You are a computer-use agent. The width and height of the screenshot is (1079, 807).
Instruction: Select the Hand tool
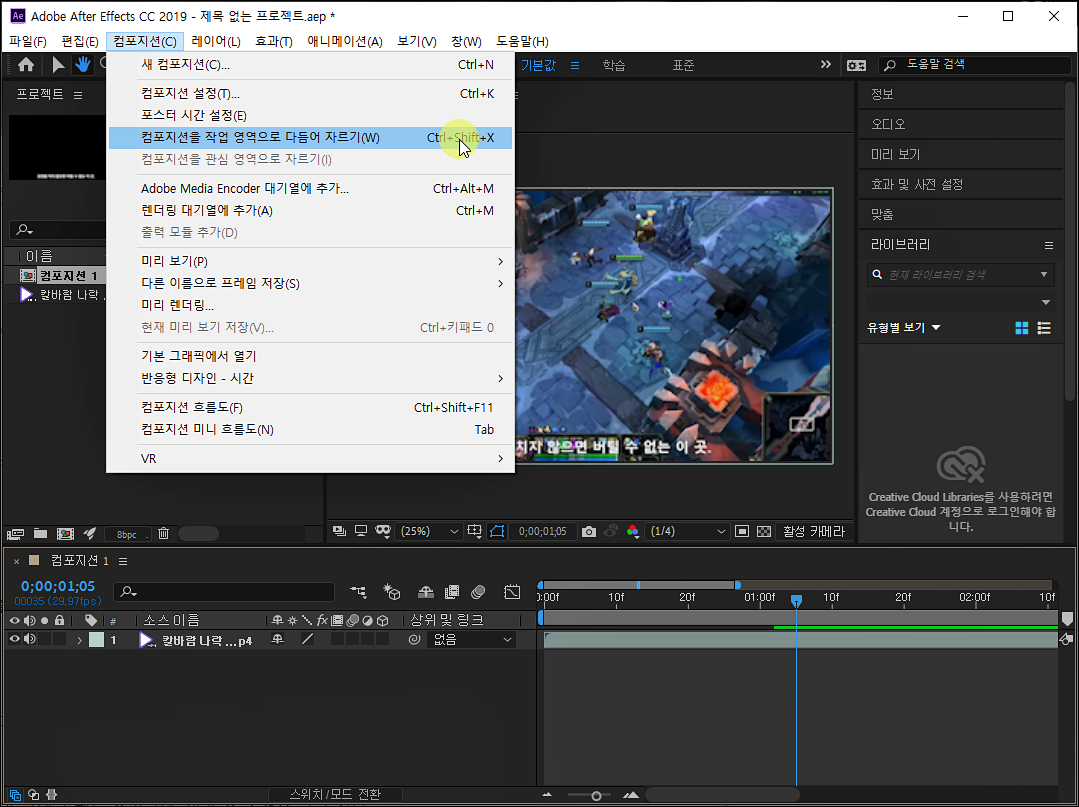pos(83,65)
